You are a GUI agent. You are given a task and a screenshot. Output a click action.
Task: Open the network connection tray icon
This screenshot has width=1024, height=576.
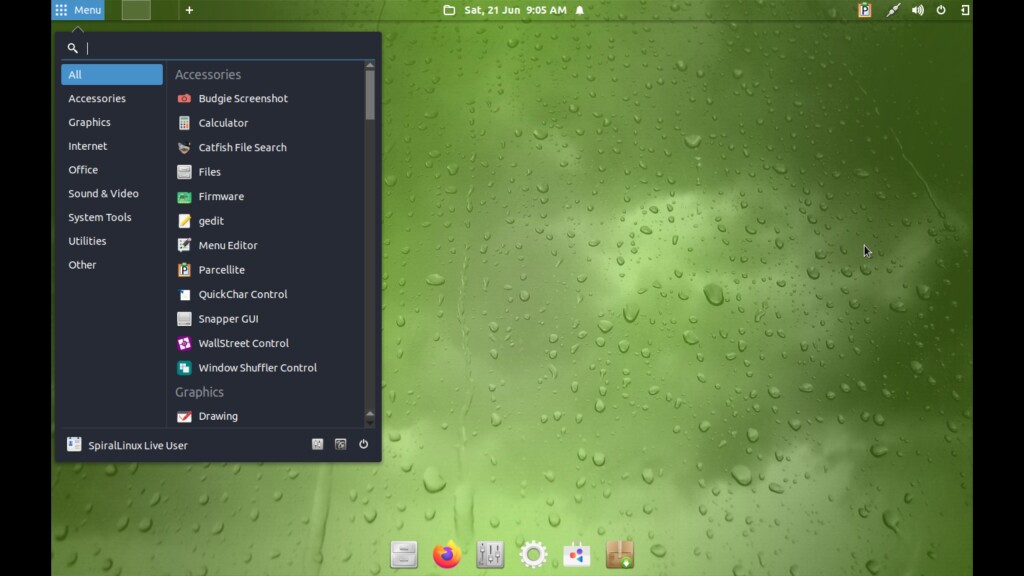[x=893, y=10]
